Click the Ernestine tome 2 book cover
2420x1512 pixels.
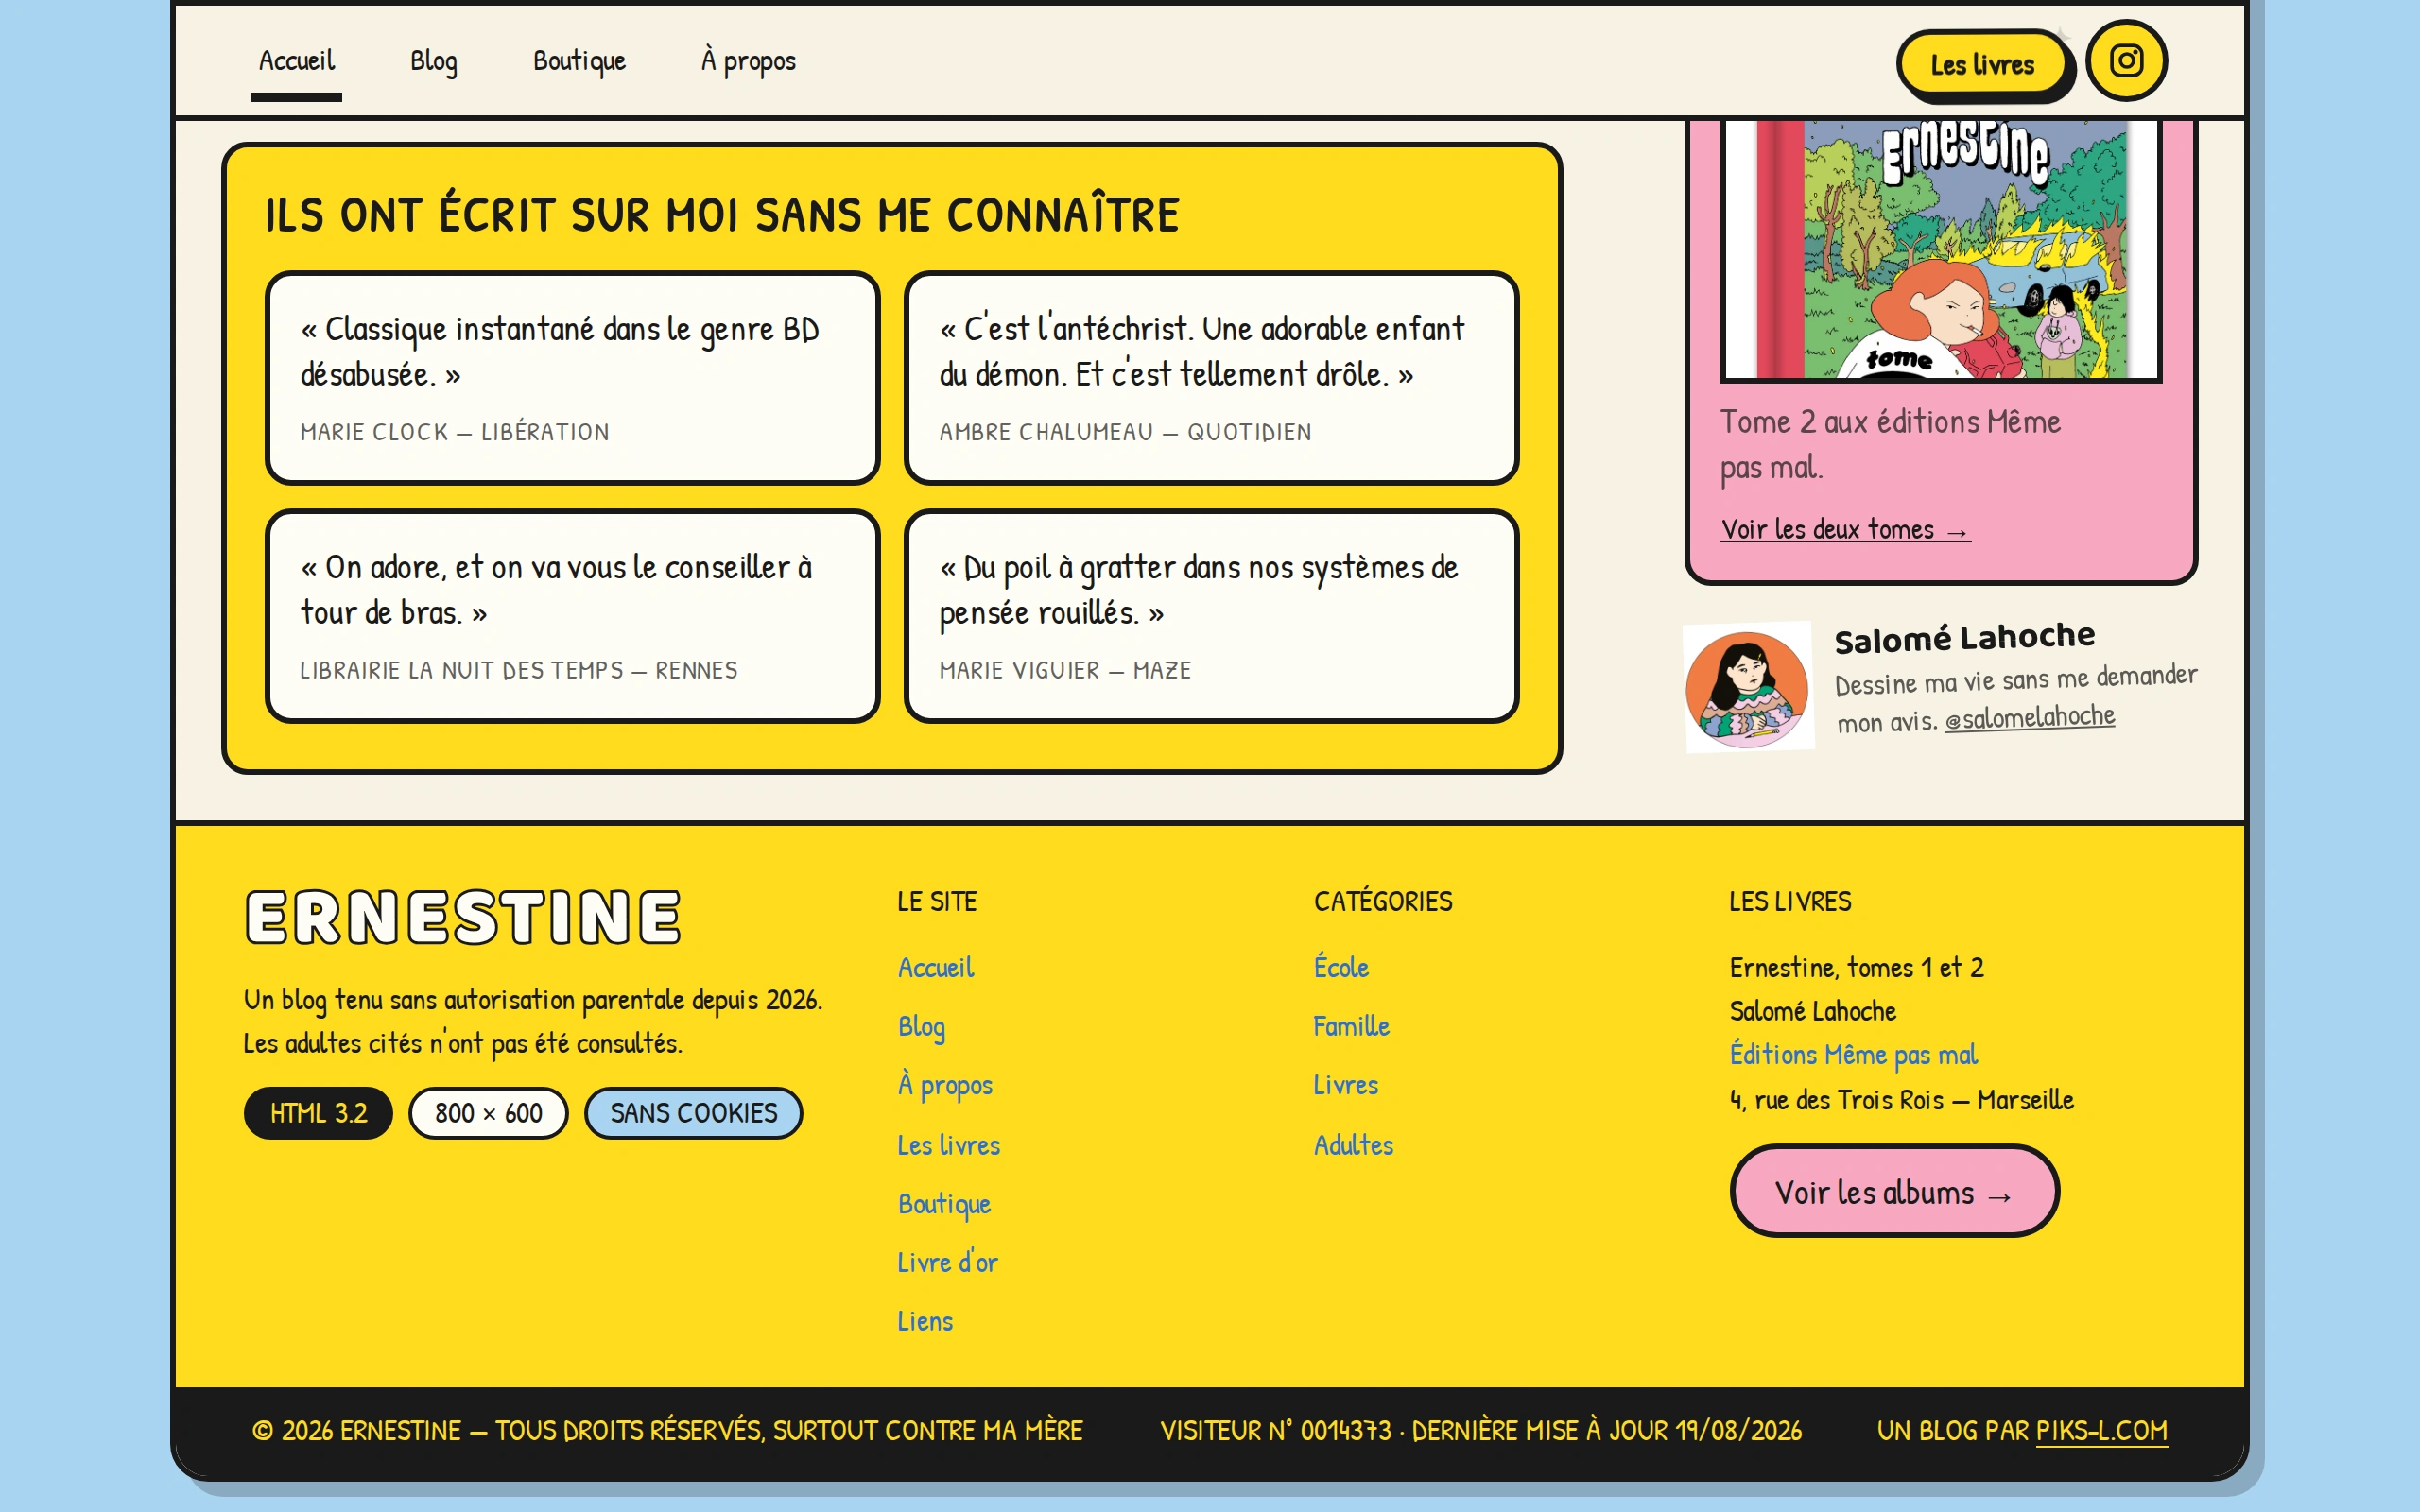tap(1940, 250)
